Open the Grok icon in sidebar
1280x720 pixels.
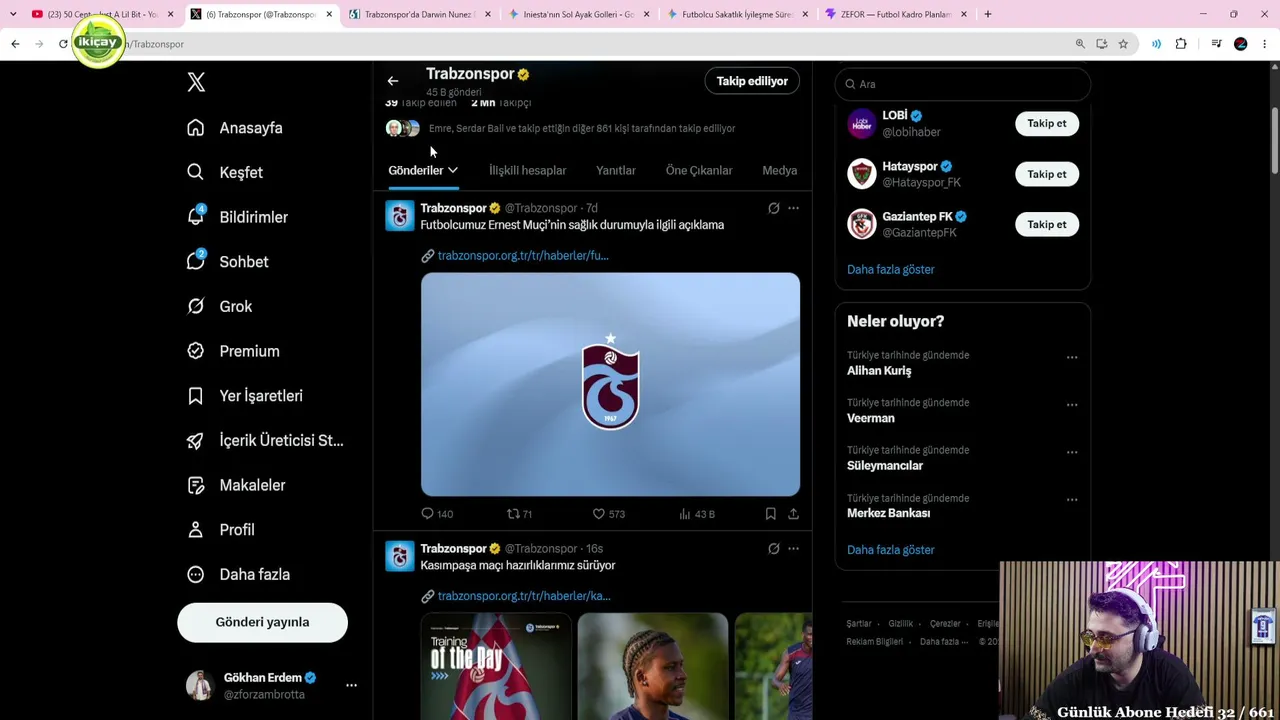196,306
